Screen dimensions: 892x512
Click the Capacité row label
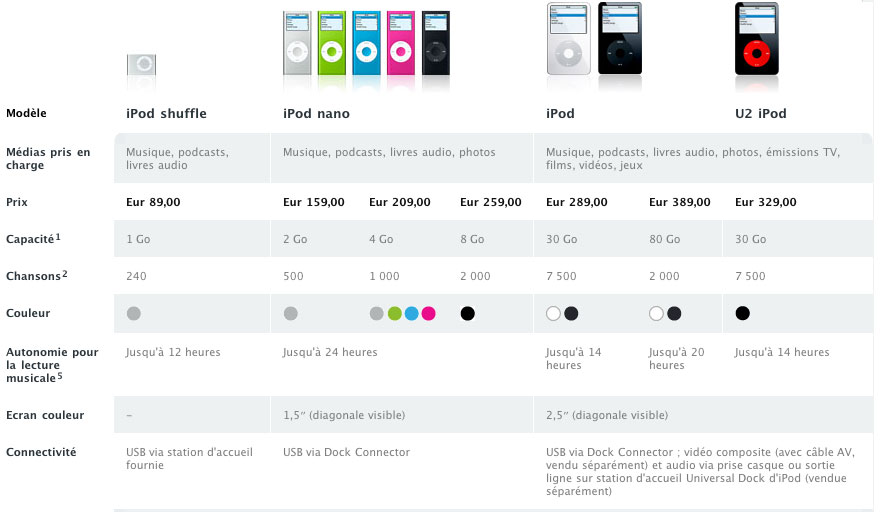point(33,239)
